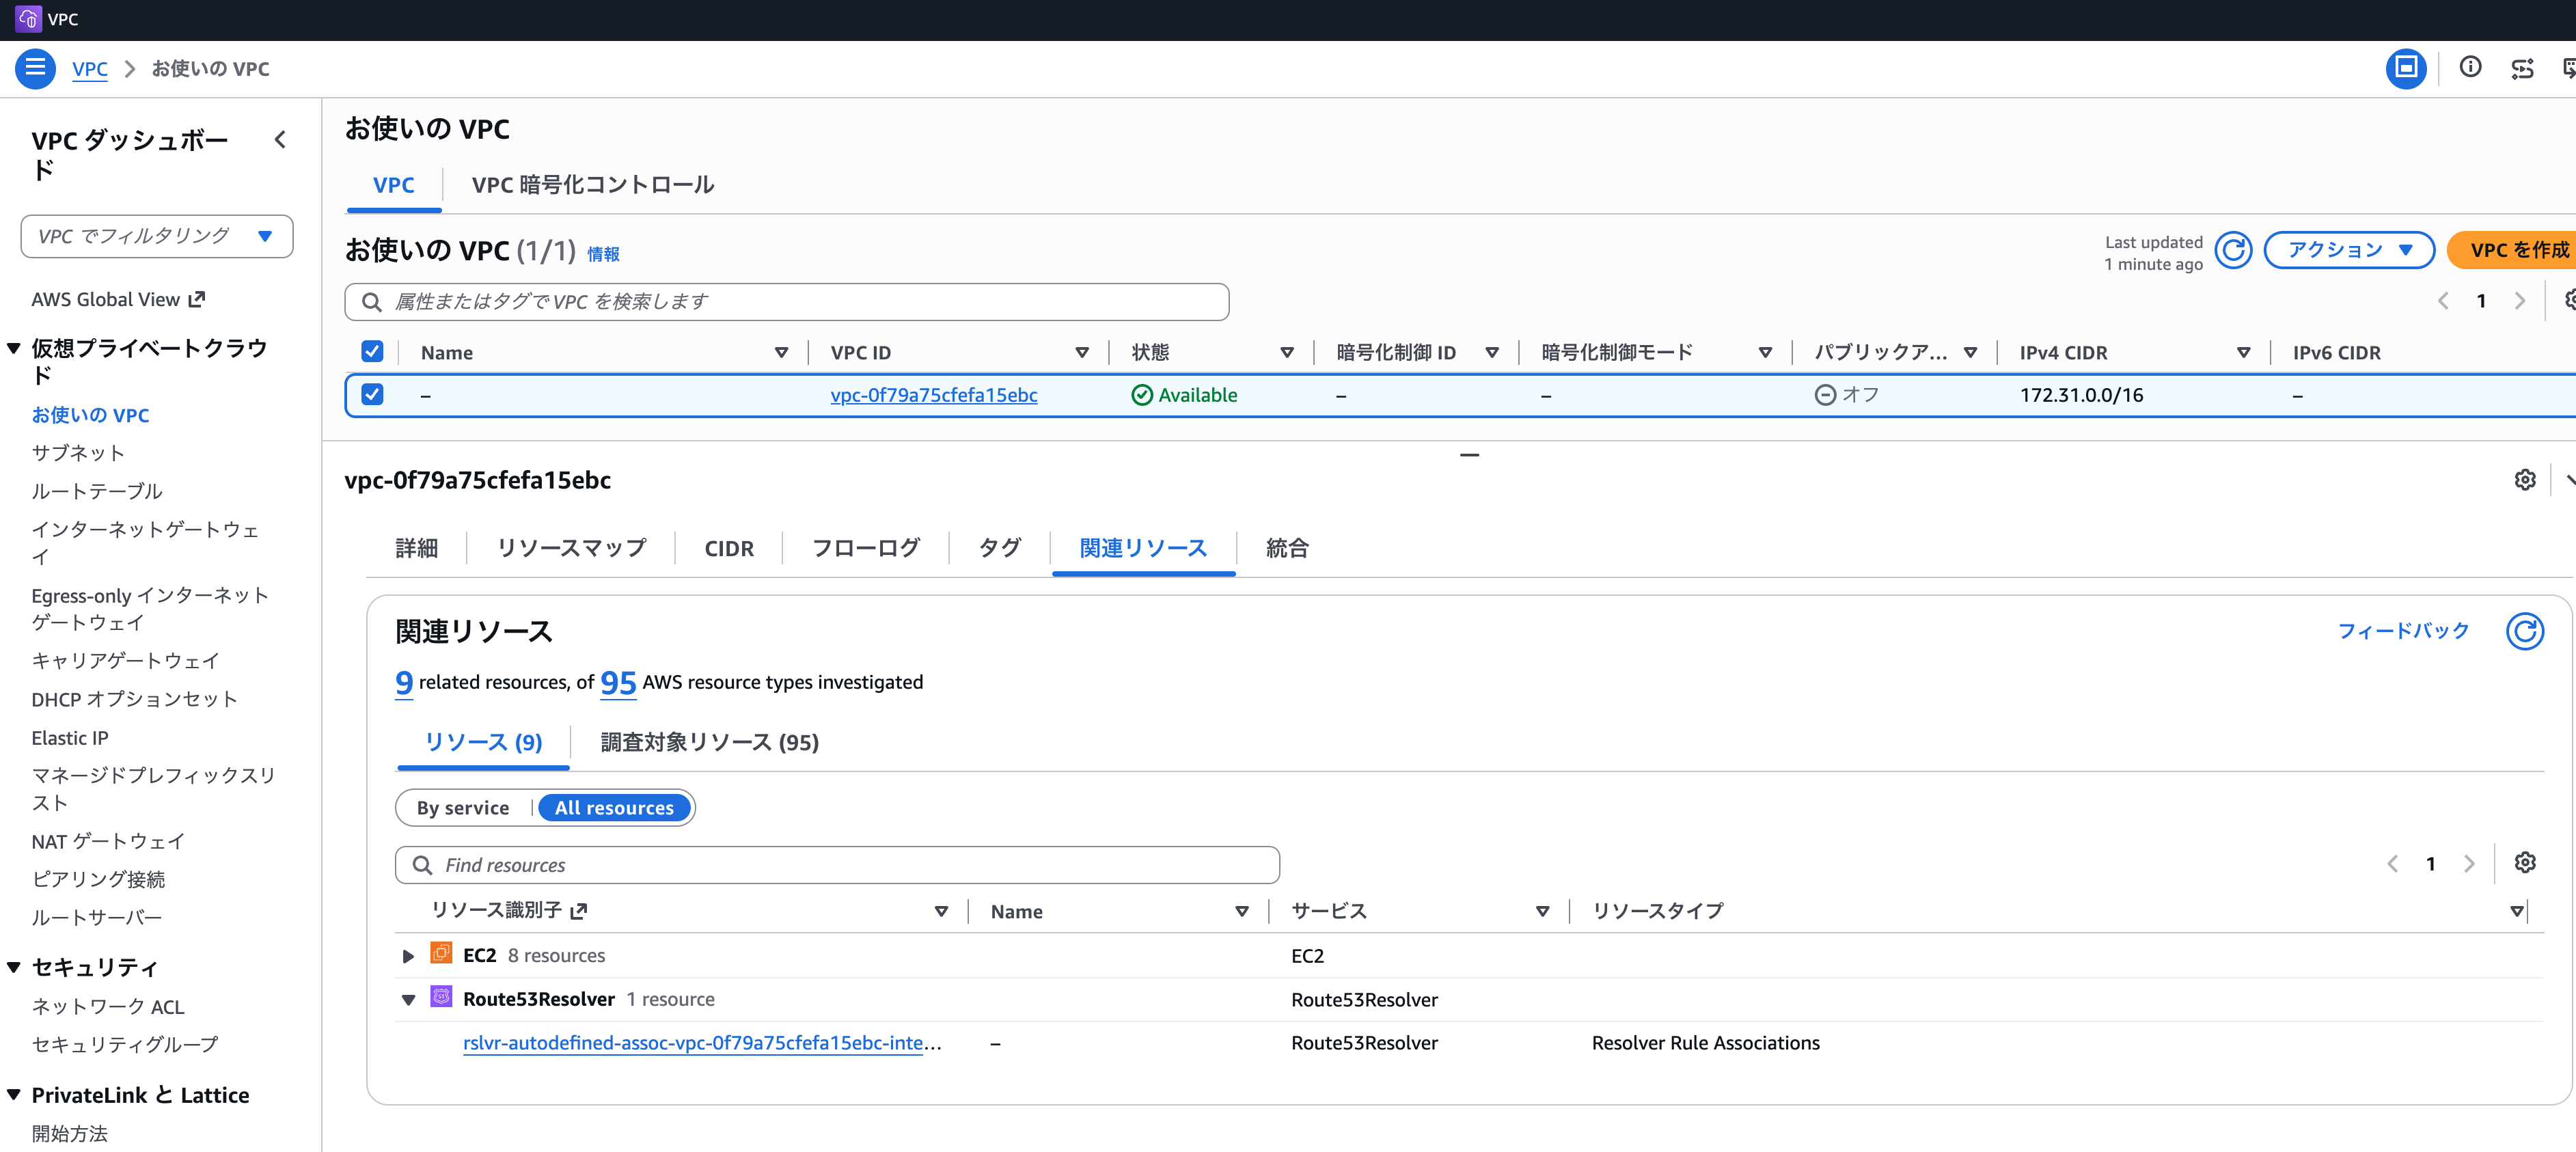Open VPC table settings gear
Image resolution: width=2576 pixels, height=1152 pixels.
click(2570, 300)
